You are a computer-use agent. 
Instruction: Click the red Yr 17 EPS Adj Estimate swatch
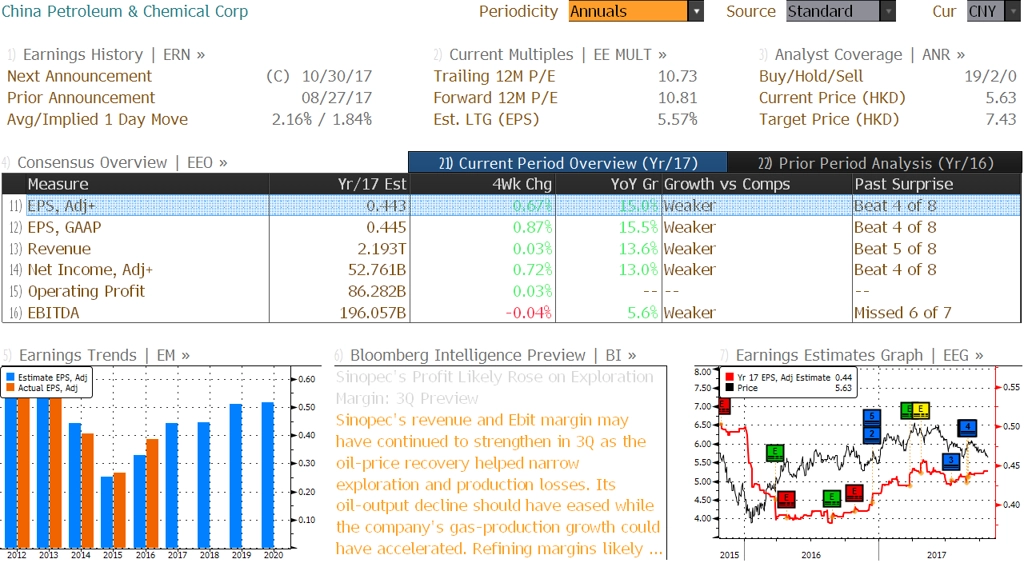click(x=729, y=378)
